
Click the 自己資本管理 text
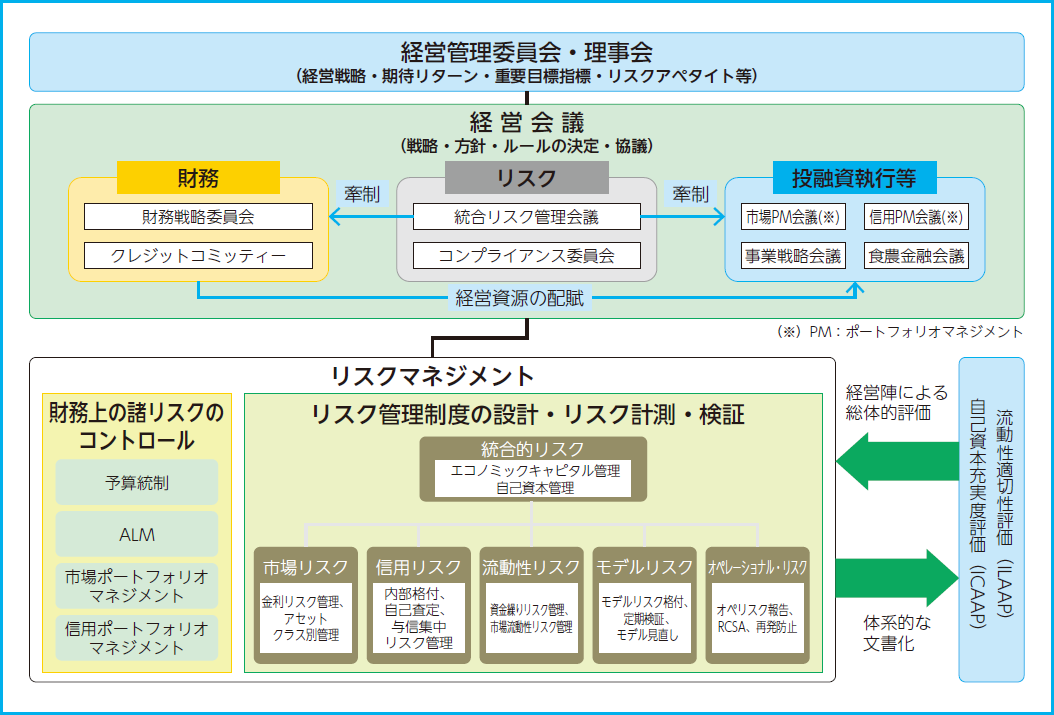click(535, 488)
